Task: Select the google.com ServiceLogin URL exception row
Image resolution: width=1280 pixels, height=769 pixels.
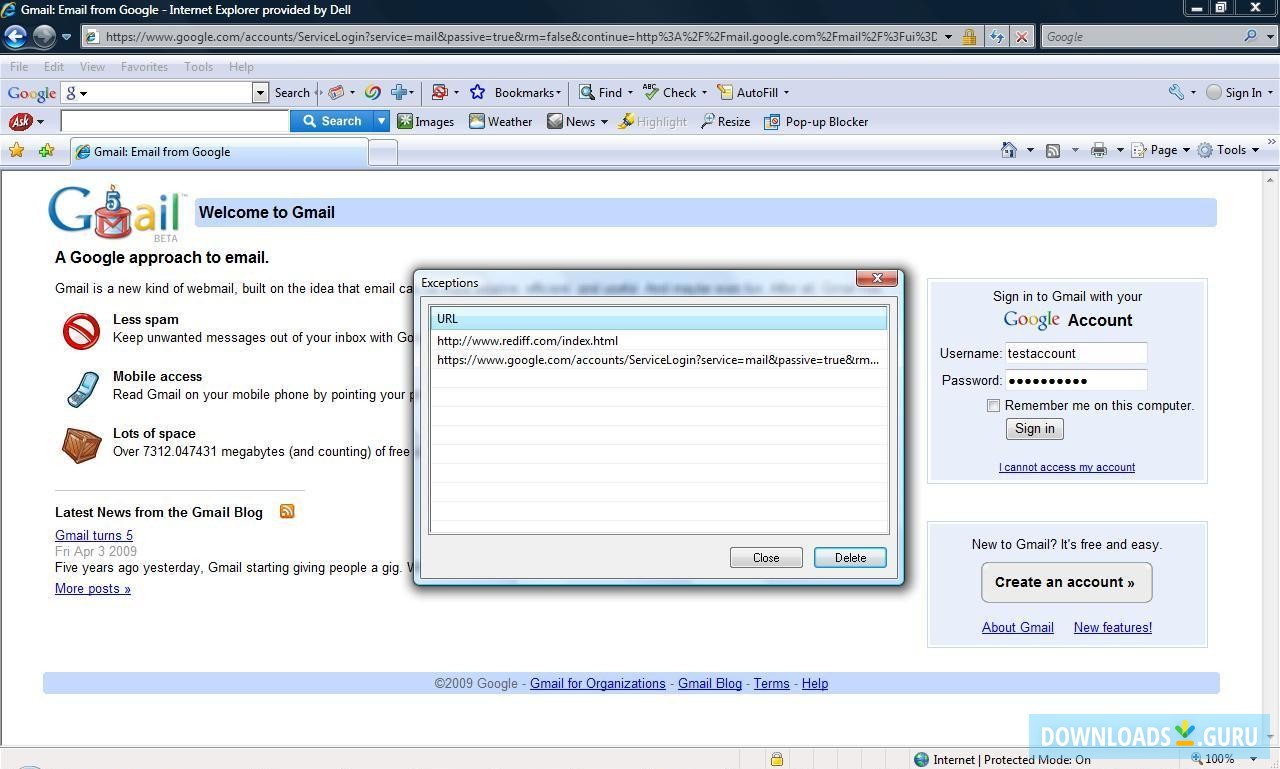Action: (659, 359)
